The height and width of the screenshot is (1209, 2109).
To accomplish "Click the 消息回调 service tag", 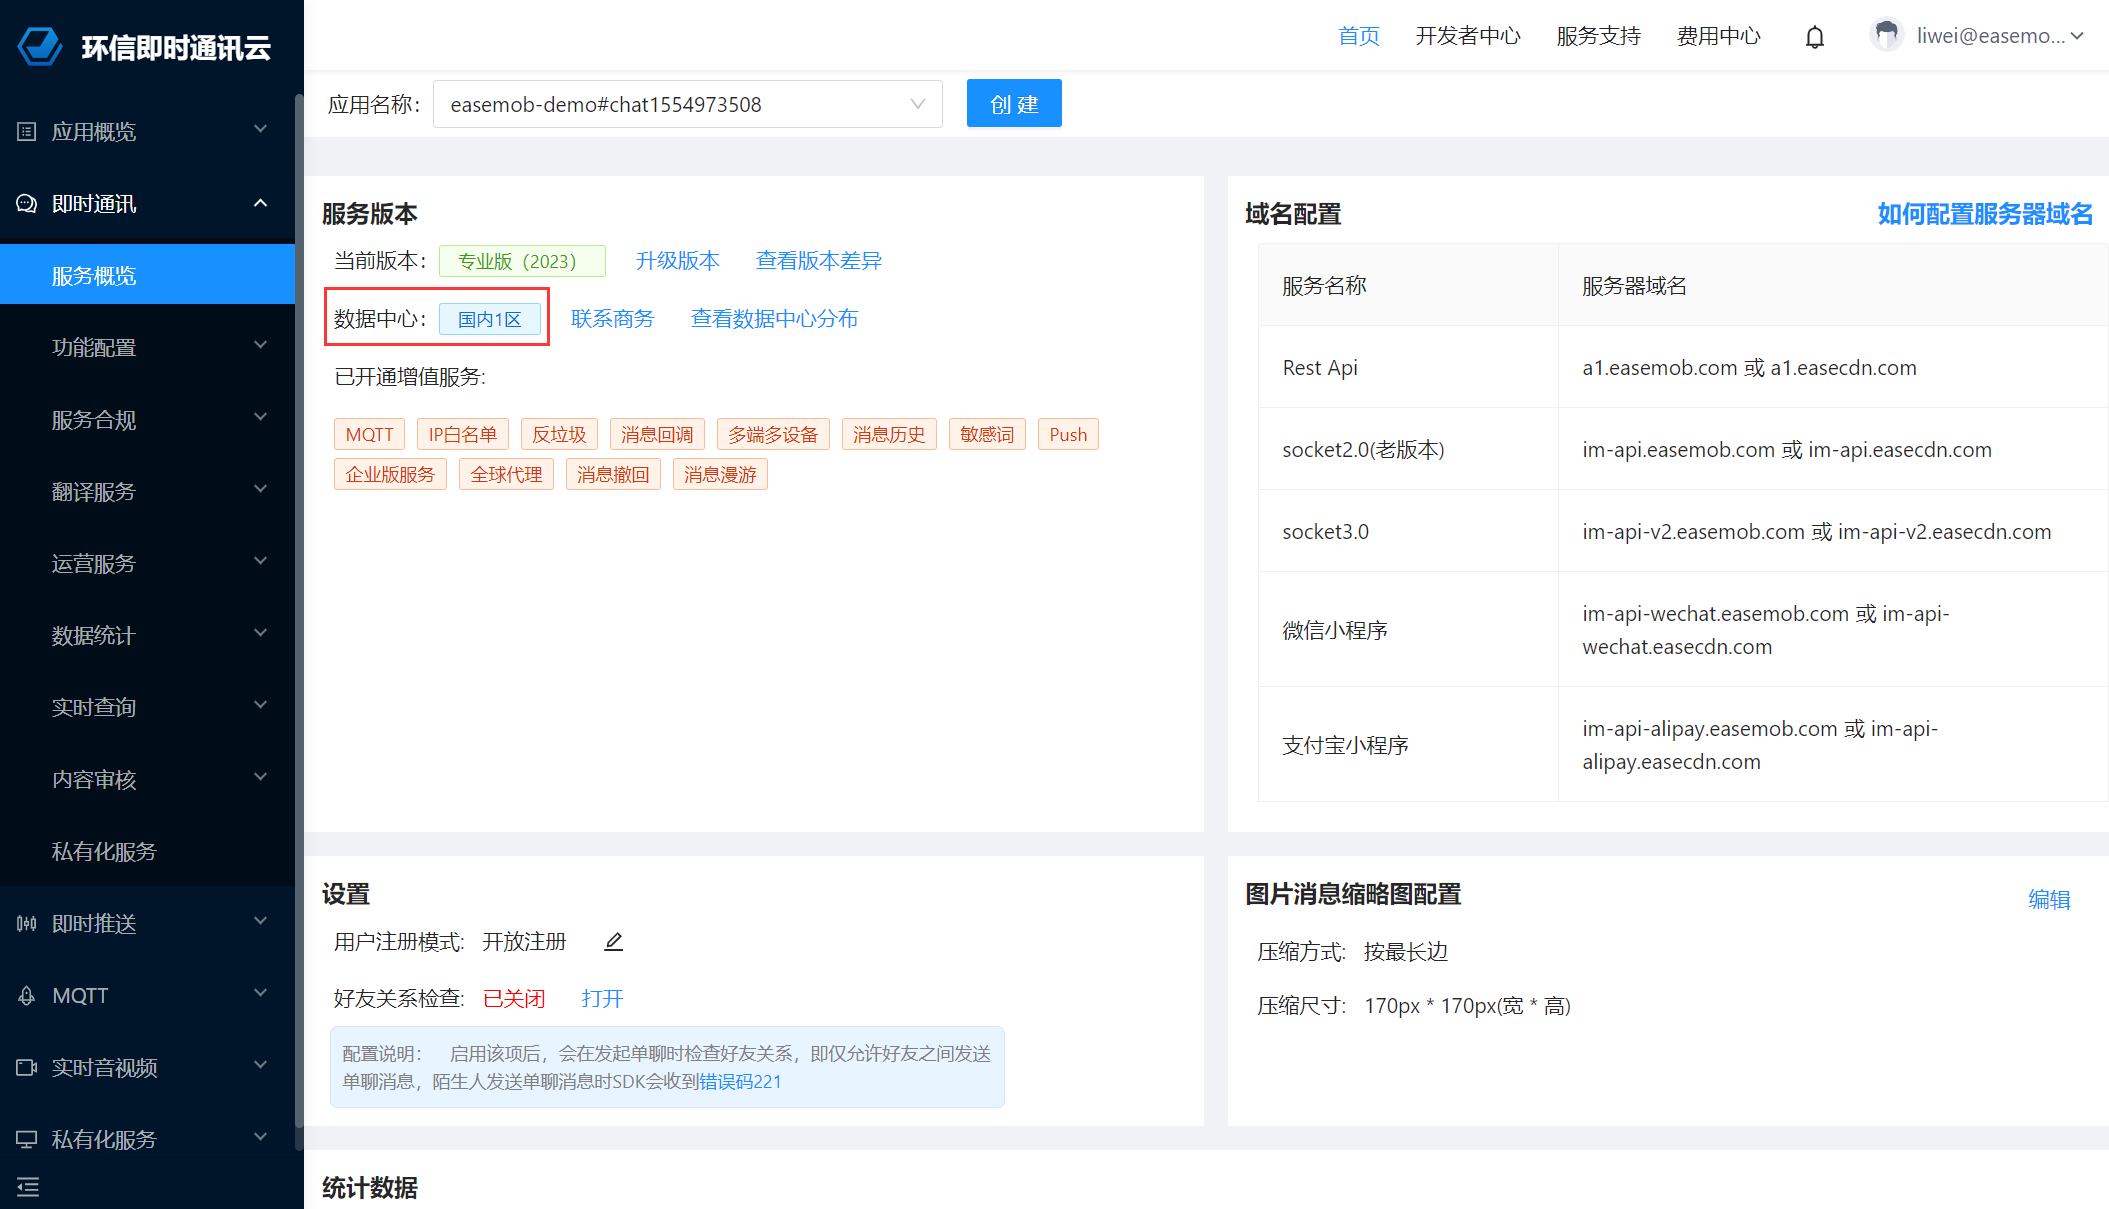I will pos(657,434).
